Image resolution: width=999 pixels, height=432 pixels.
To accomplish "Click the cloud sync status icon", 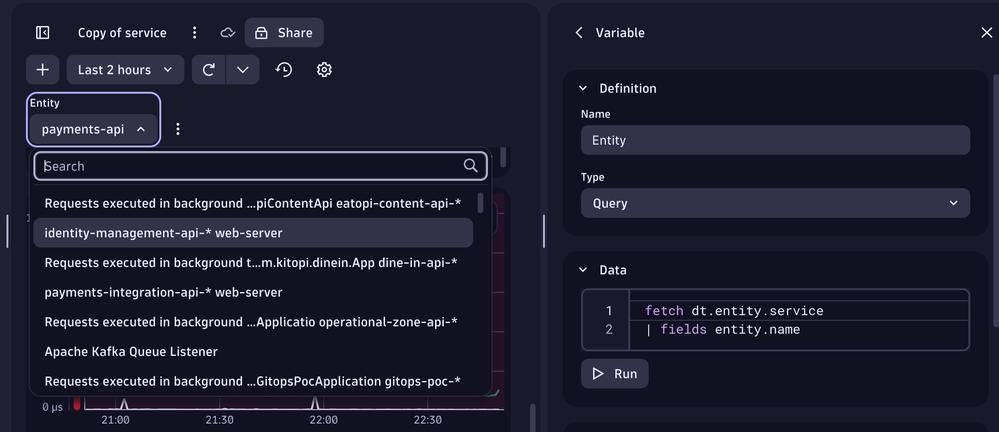I will pos(228,33).
